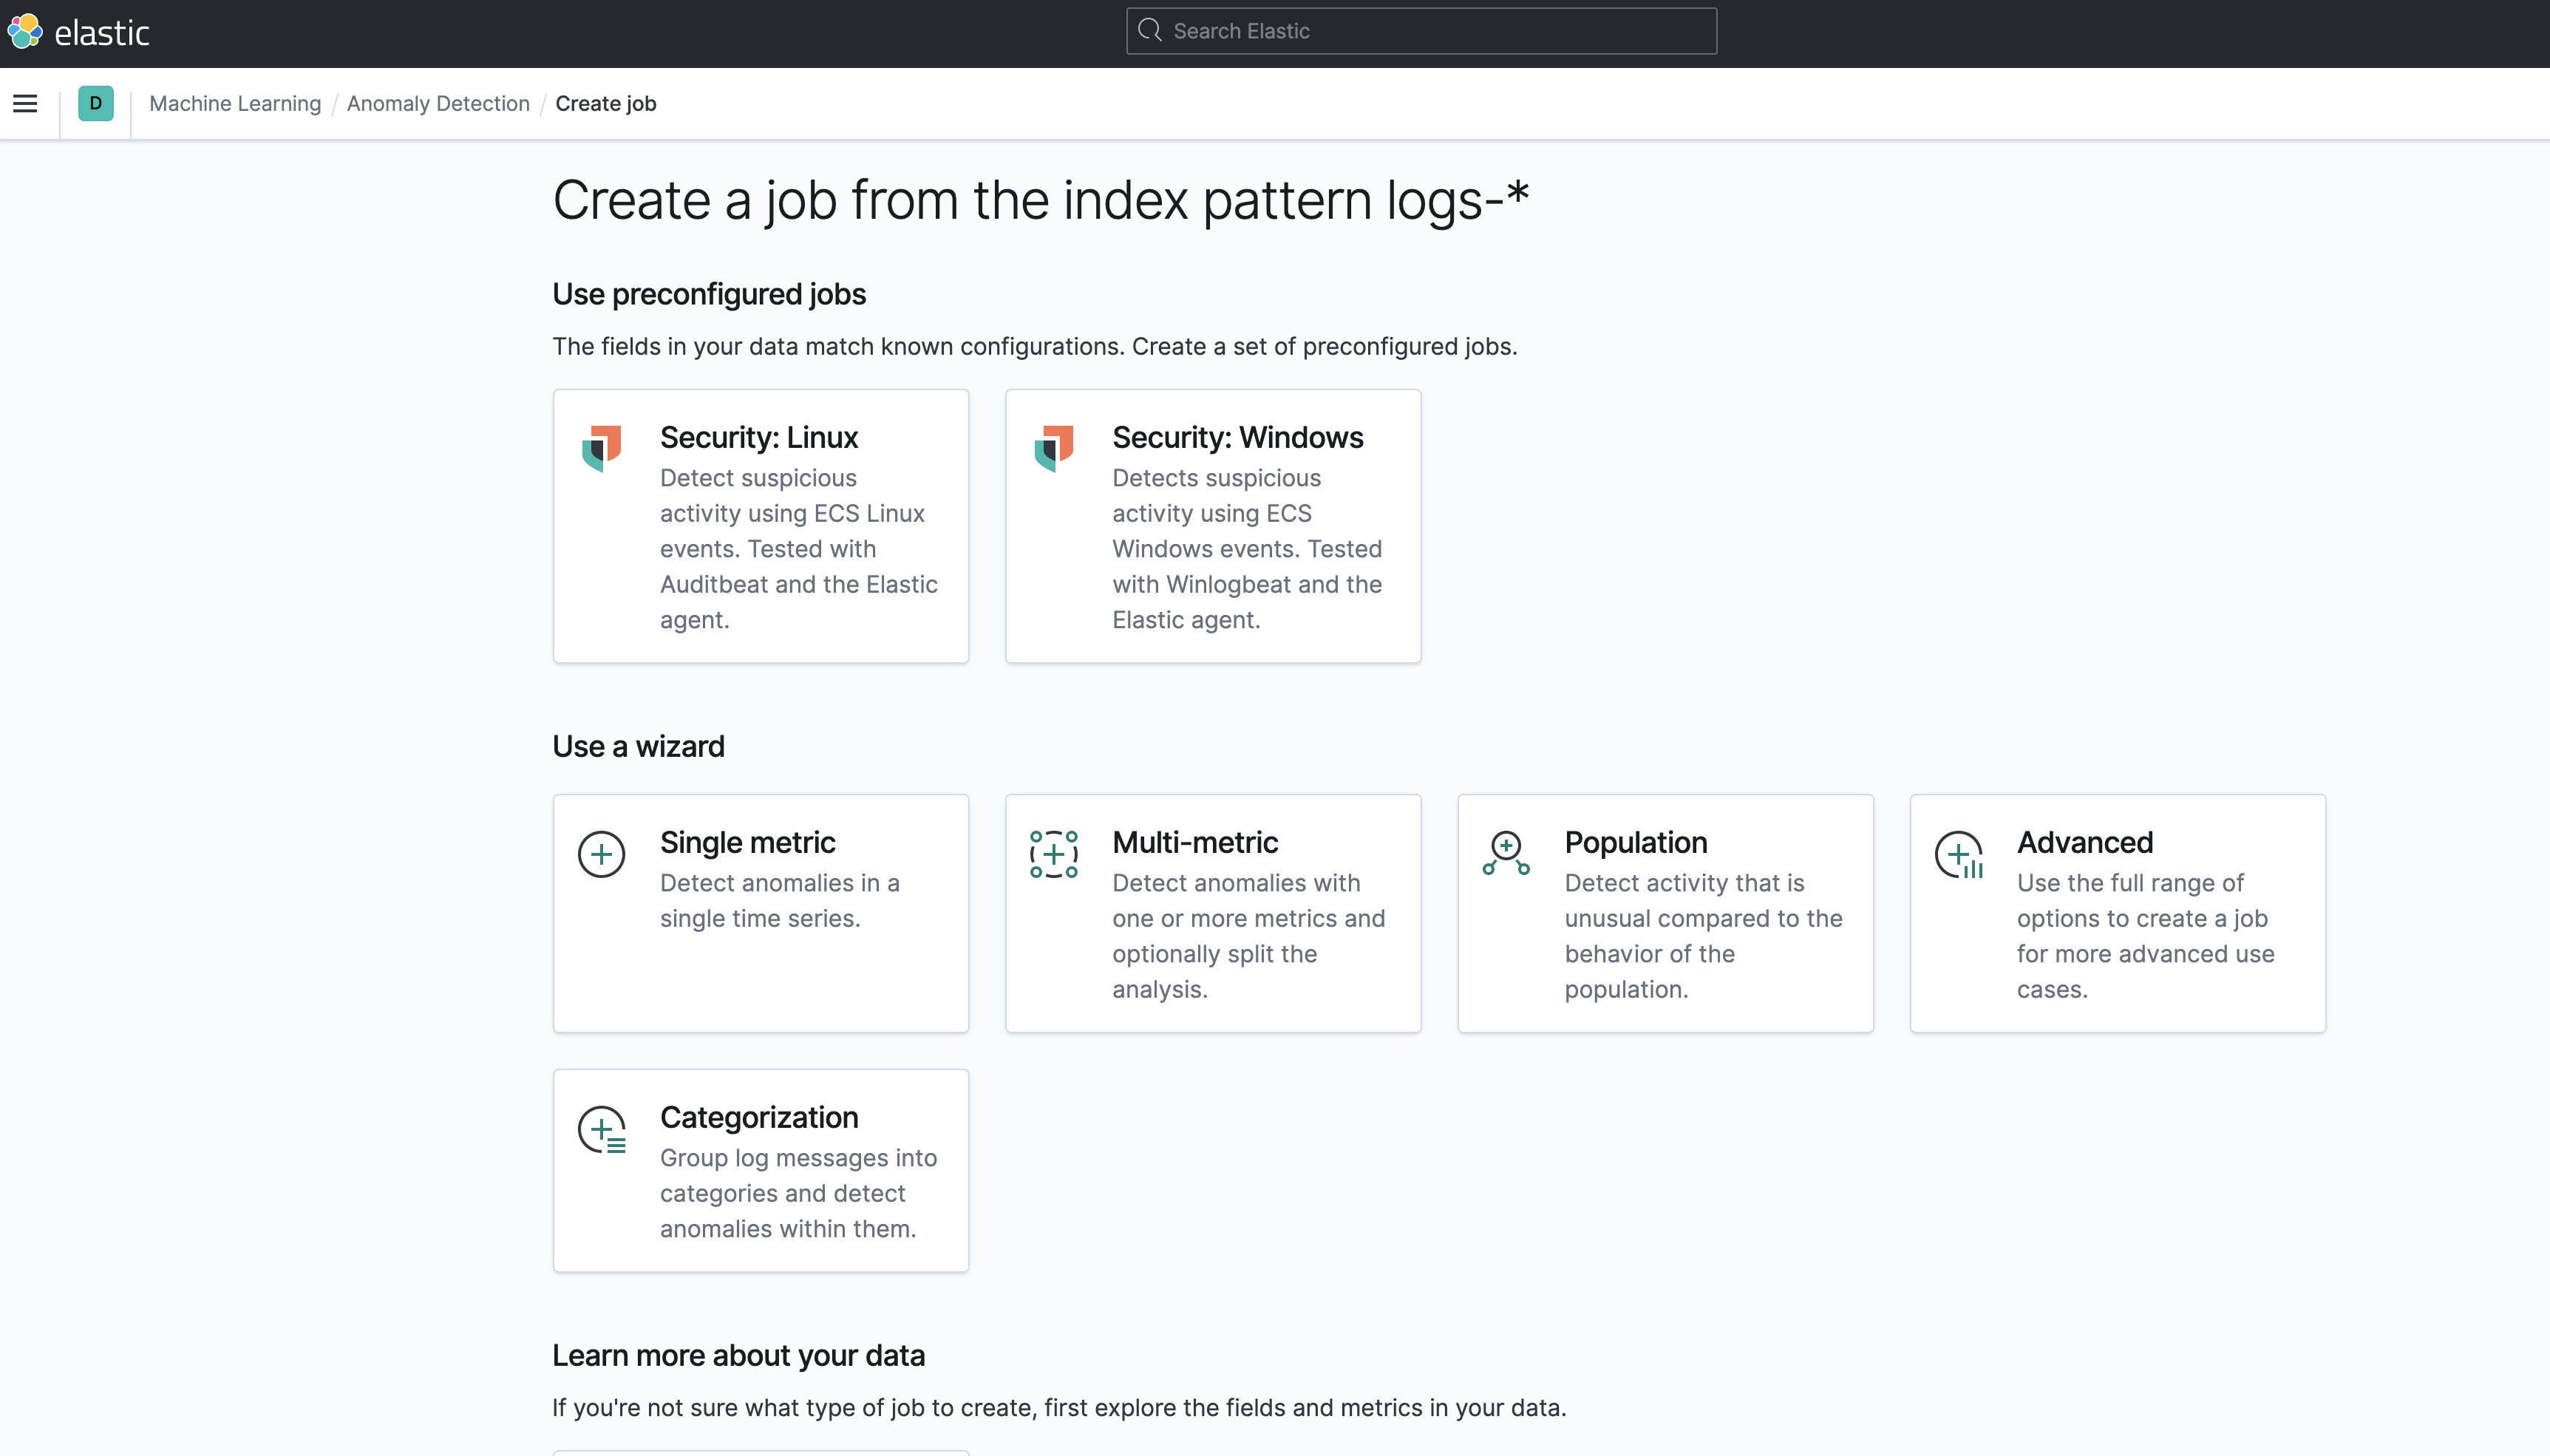The width and height of the screenshot is (2550, 1456).
Task: Click the Advanced wizard icon
Action: pyautogui.click(x=1958, y=854)
